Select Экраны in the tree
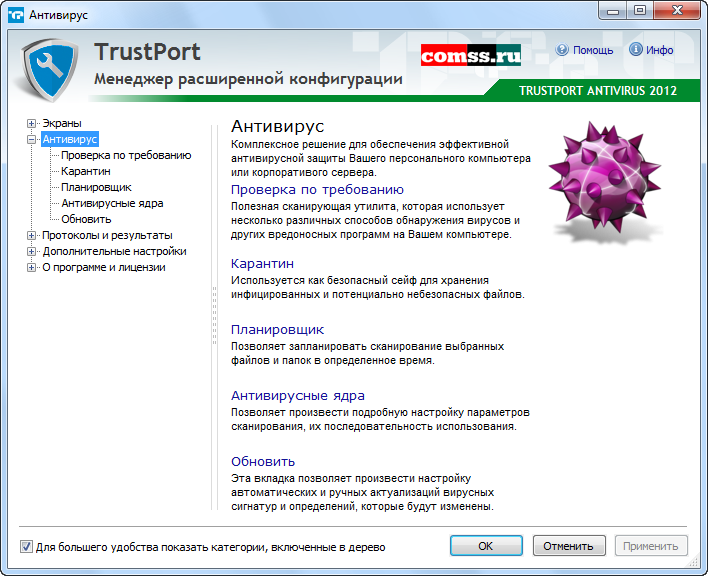The image size is (708, 576). [x=62, y=123]
